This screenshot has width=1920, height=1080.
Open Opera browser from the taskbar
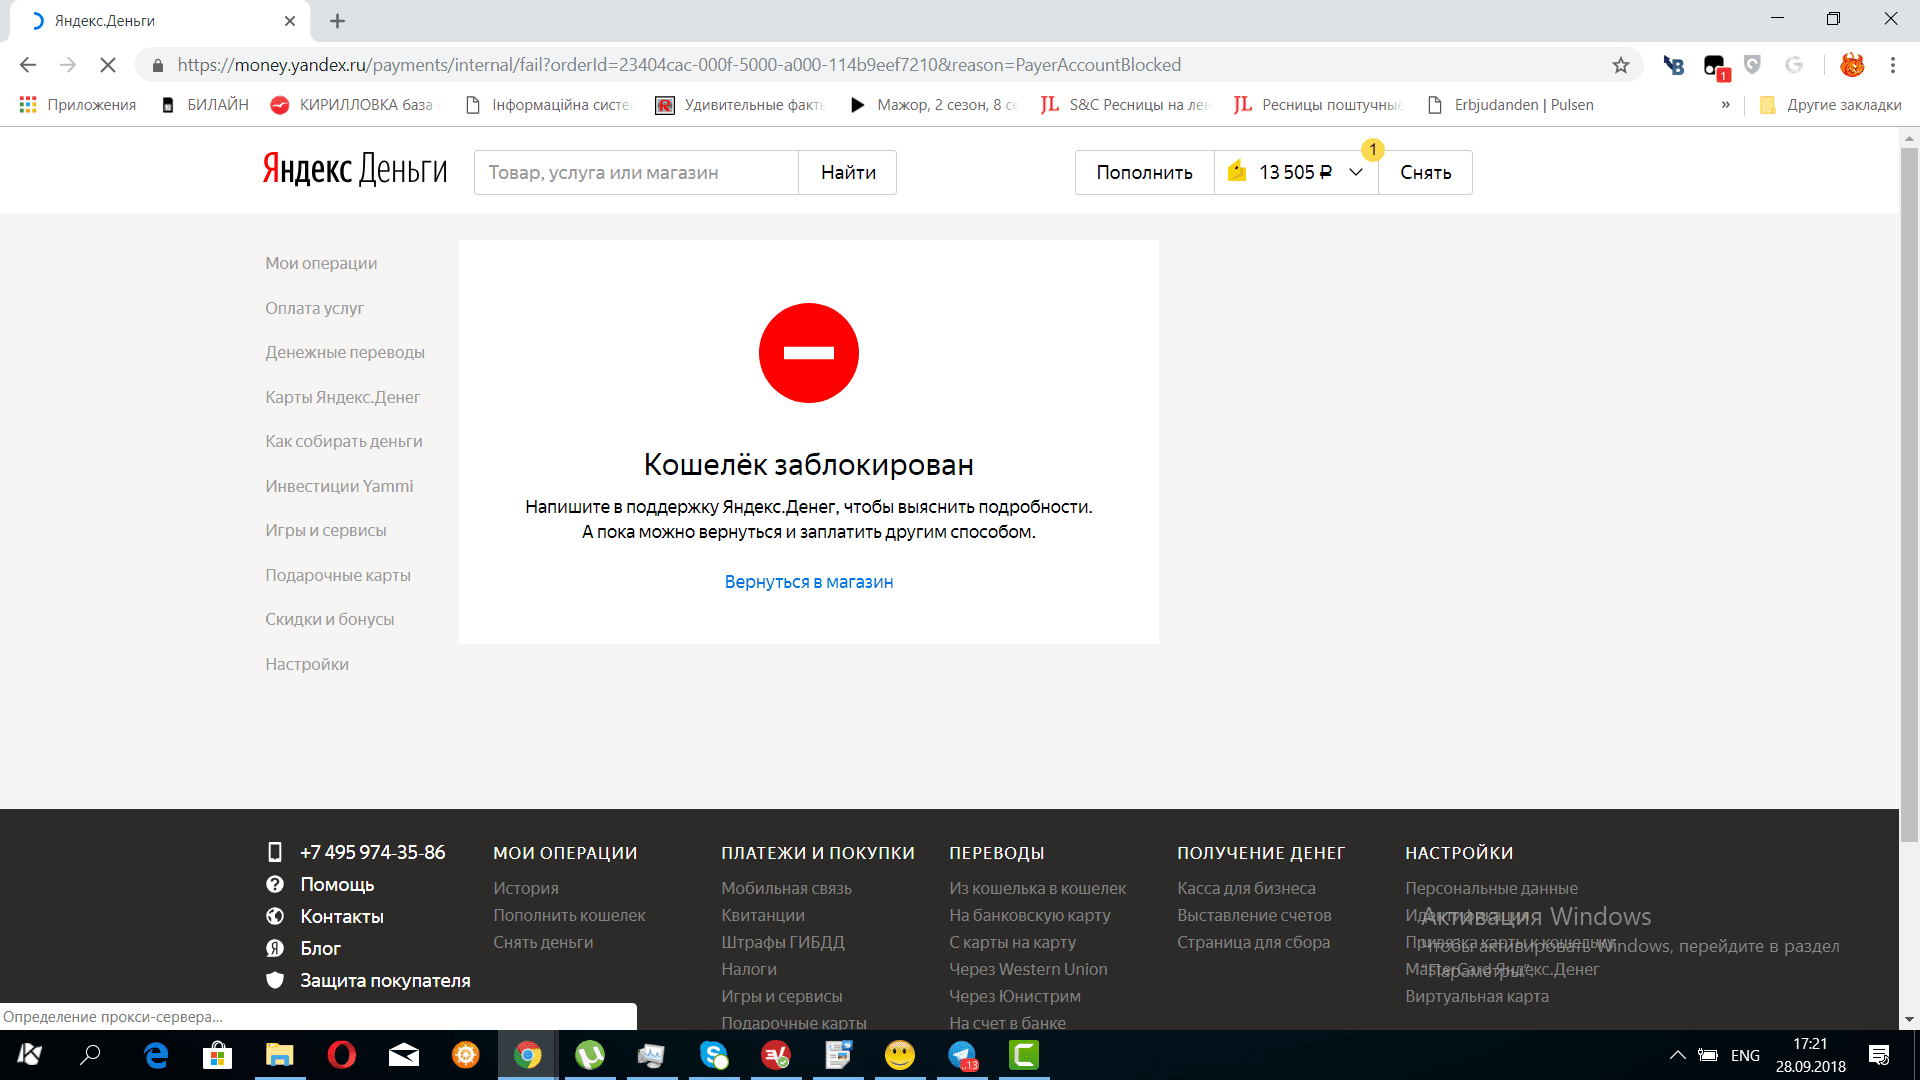pyautogui.click(x=341, y=1055)
